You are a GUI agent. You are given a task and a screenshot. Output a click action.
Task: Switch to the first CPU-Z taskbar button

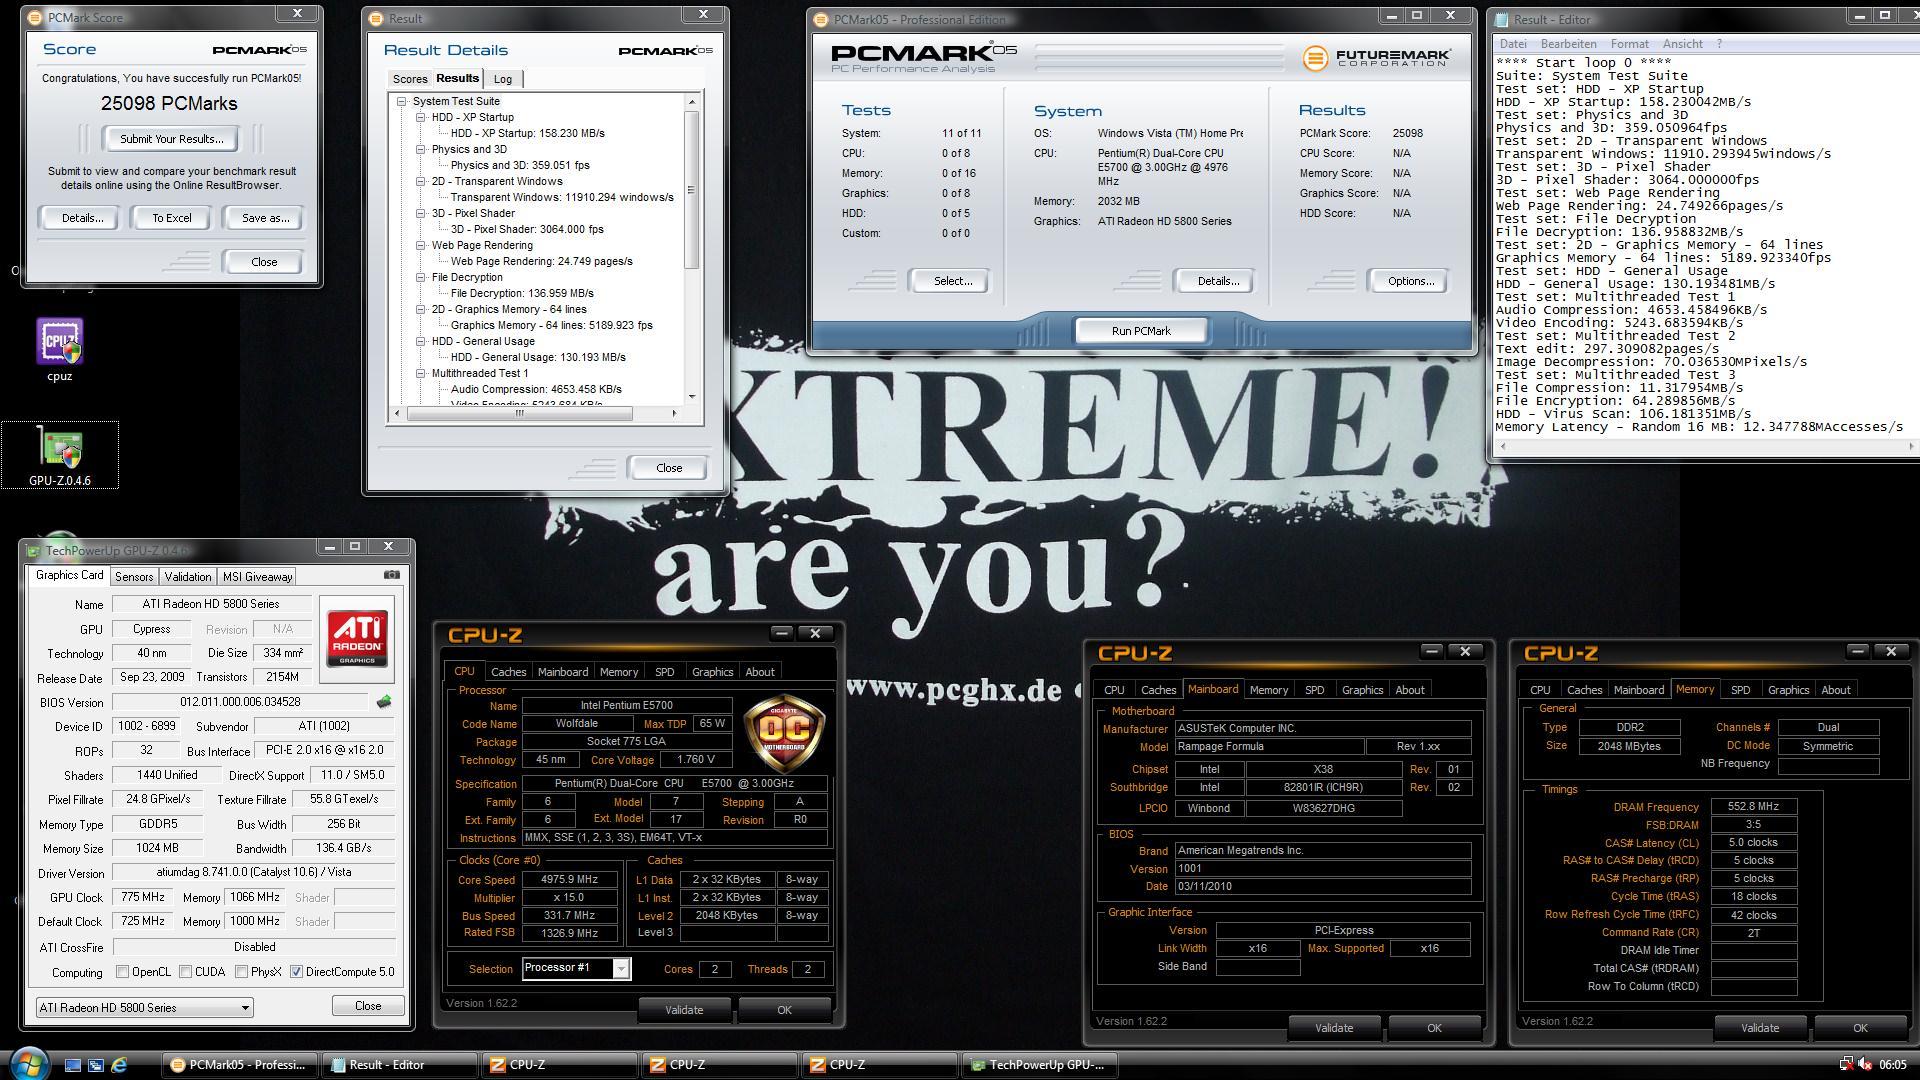(559, 1065)
